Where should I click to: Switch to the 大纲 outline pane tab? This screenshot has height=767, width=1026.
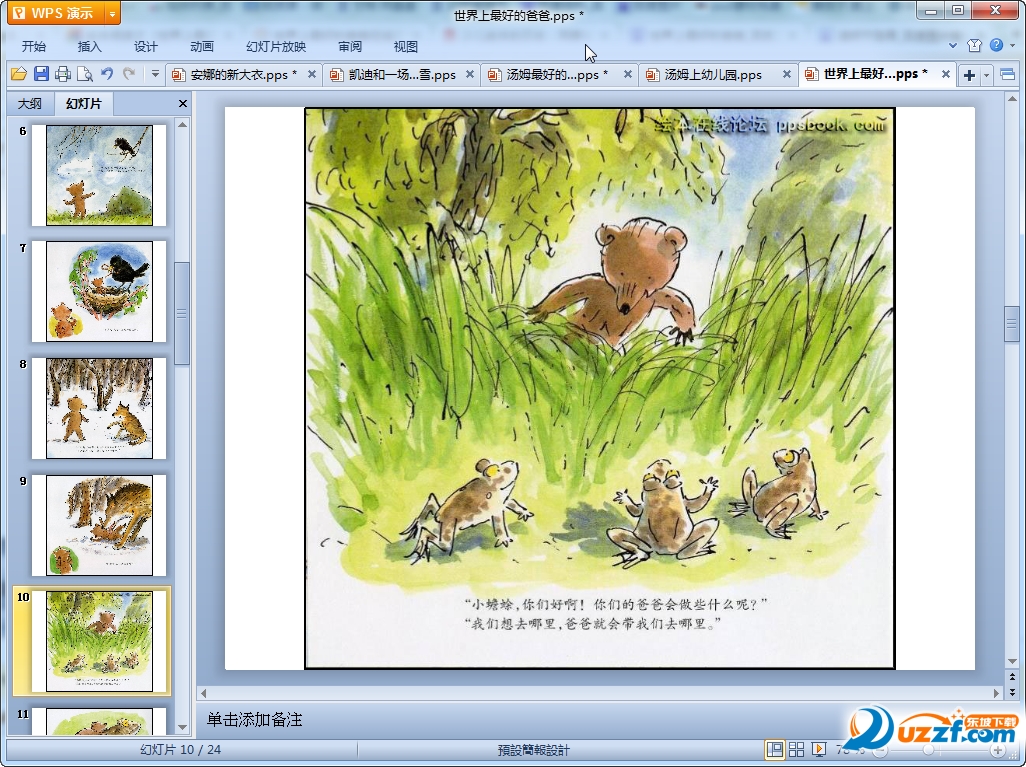[29, 103]
